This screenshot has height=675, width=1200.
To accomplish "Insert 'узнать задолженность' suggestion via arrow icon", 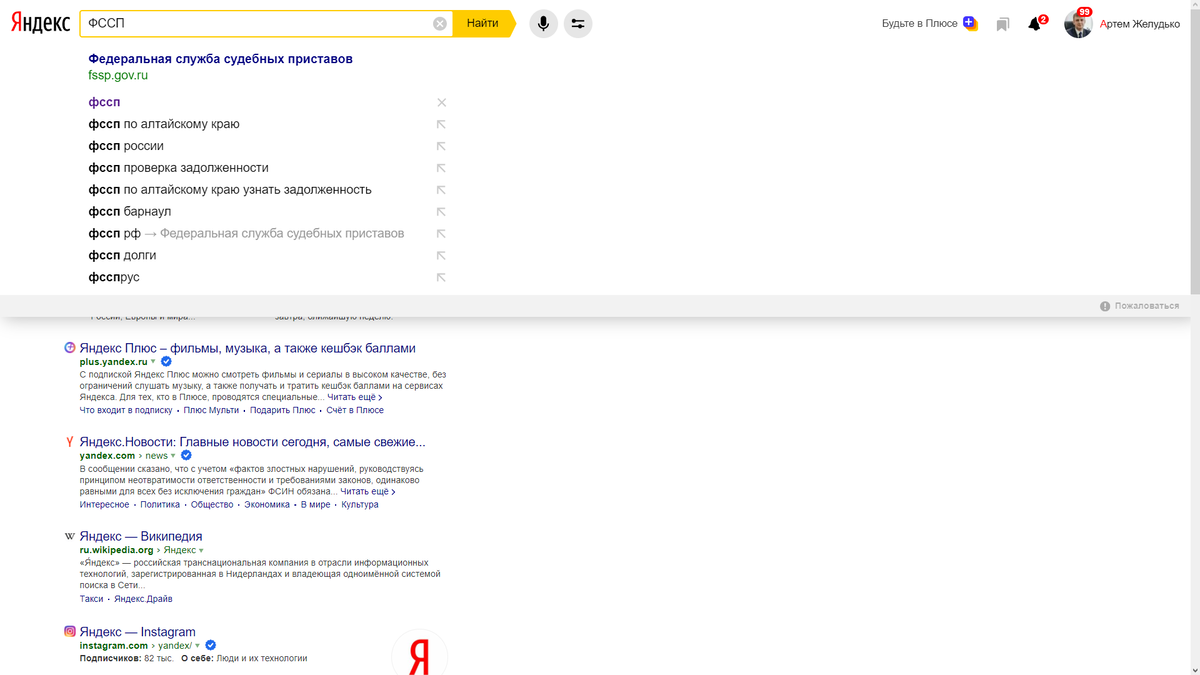I will coord(441,190).
